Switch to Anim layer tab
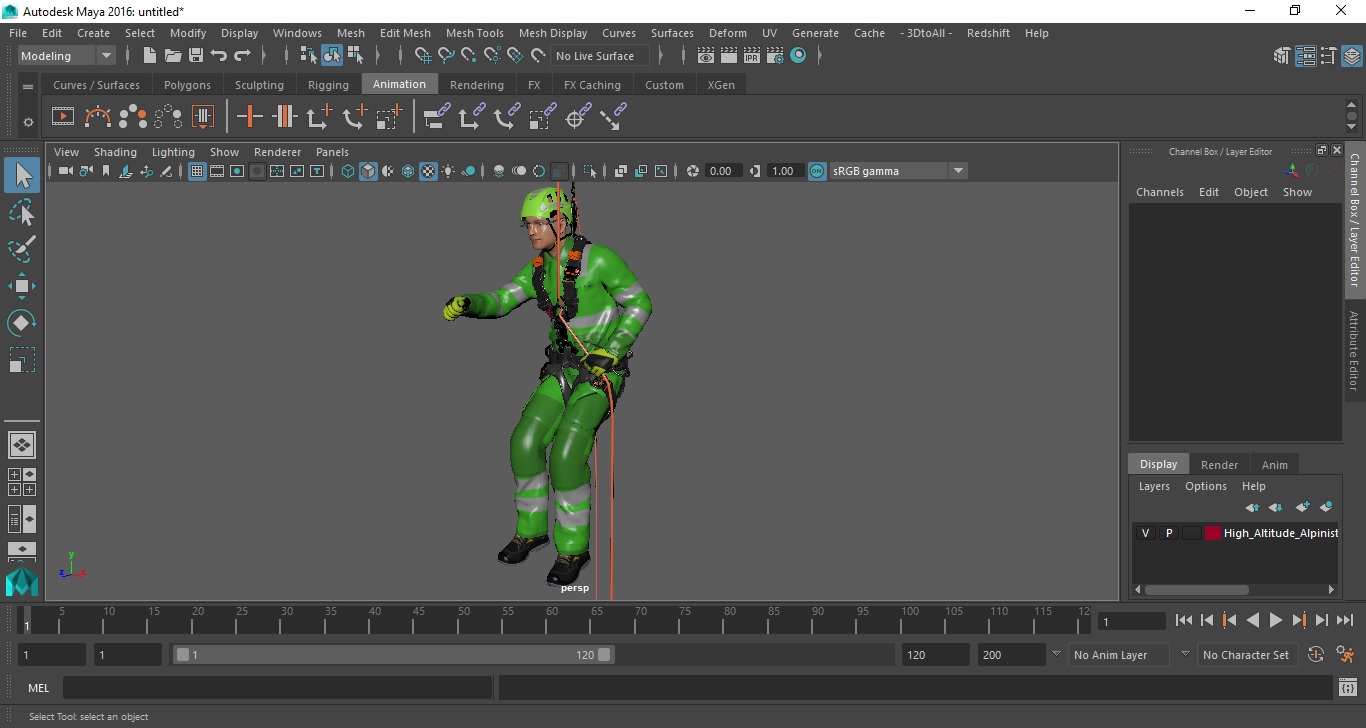Viewport: 1366px width, 728px height. pyautogui.click(x=1274, y=464)
